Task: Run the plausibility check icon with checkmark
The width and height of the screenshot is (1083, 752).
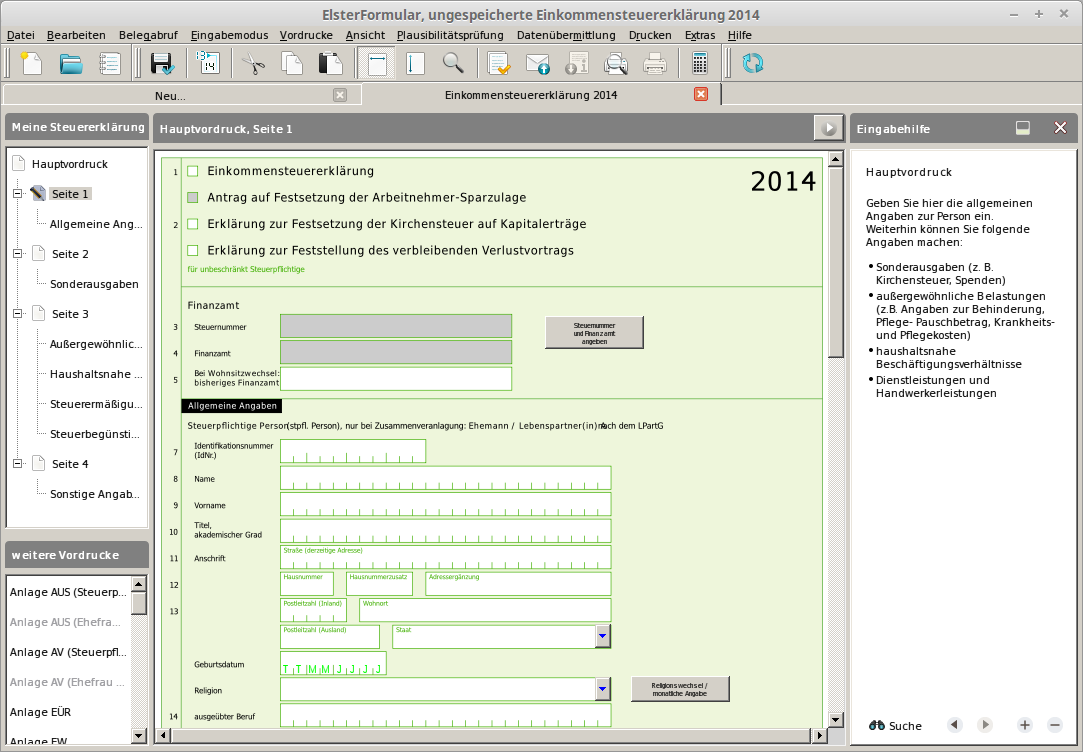Action: pyautogui.click(x=499, y=64)
